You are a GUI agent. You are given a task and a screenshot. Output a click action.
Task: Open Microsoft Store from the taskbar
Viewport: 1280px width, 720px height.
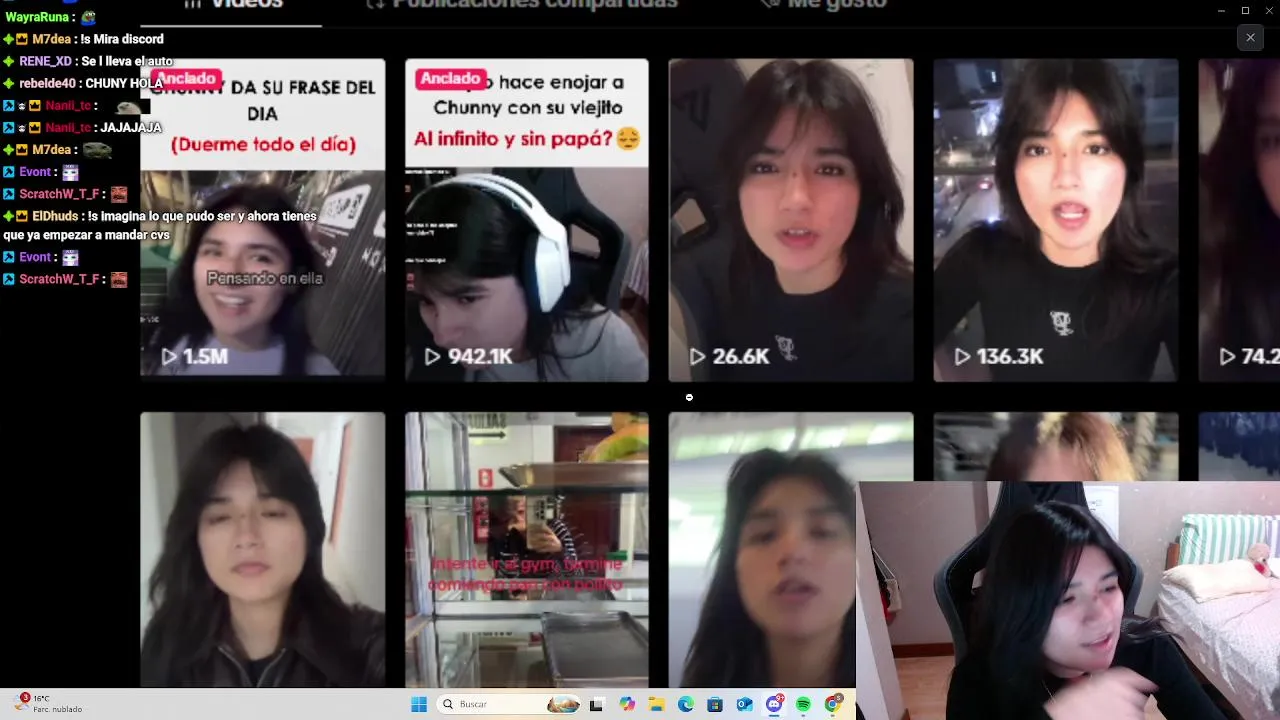(715, 704)
